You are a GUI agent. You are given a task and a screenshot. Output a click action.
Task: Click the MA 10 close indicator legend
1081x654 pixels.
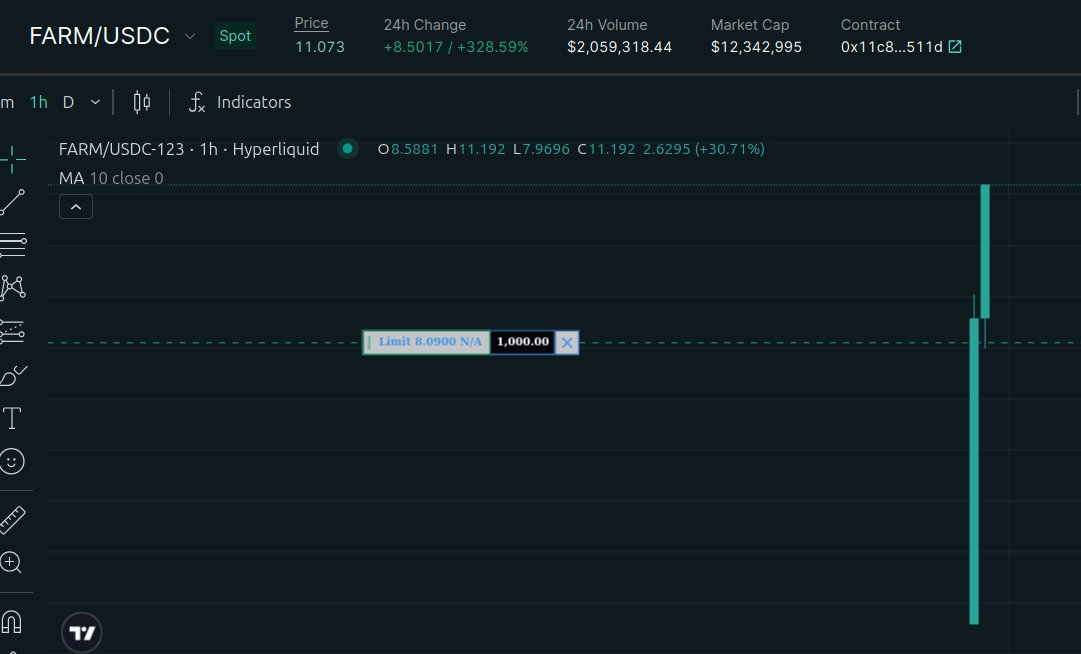111,178
